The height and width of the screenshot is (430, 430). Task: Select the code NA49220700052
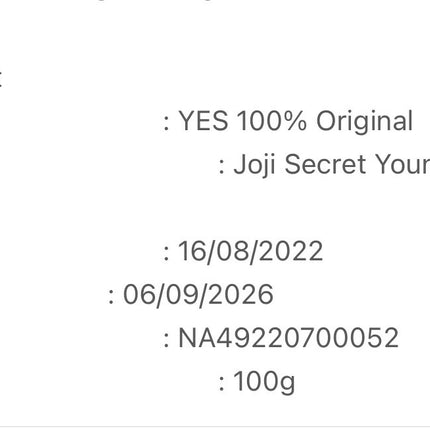click(288, 338)
